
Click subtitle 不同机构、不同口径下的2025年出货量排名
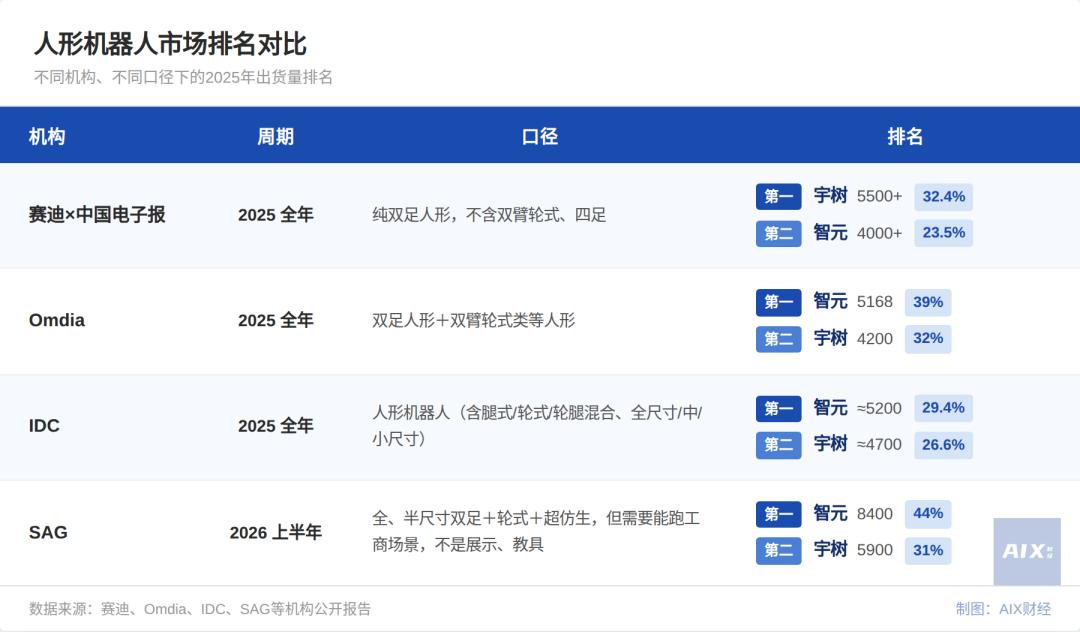183,77
